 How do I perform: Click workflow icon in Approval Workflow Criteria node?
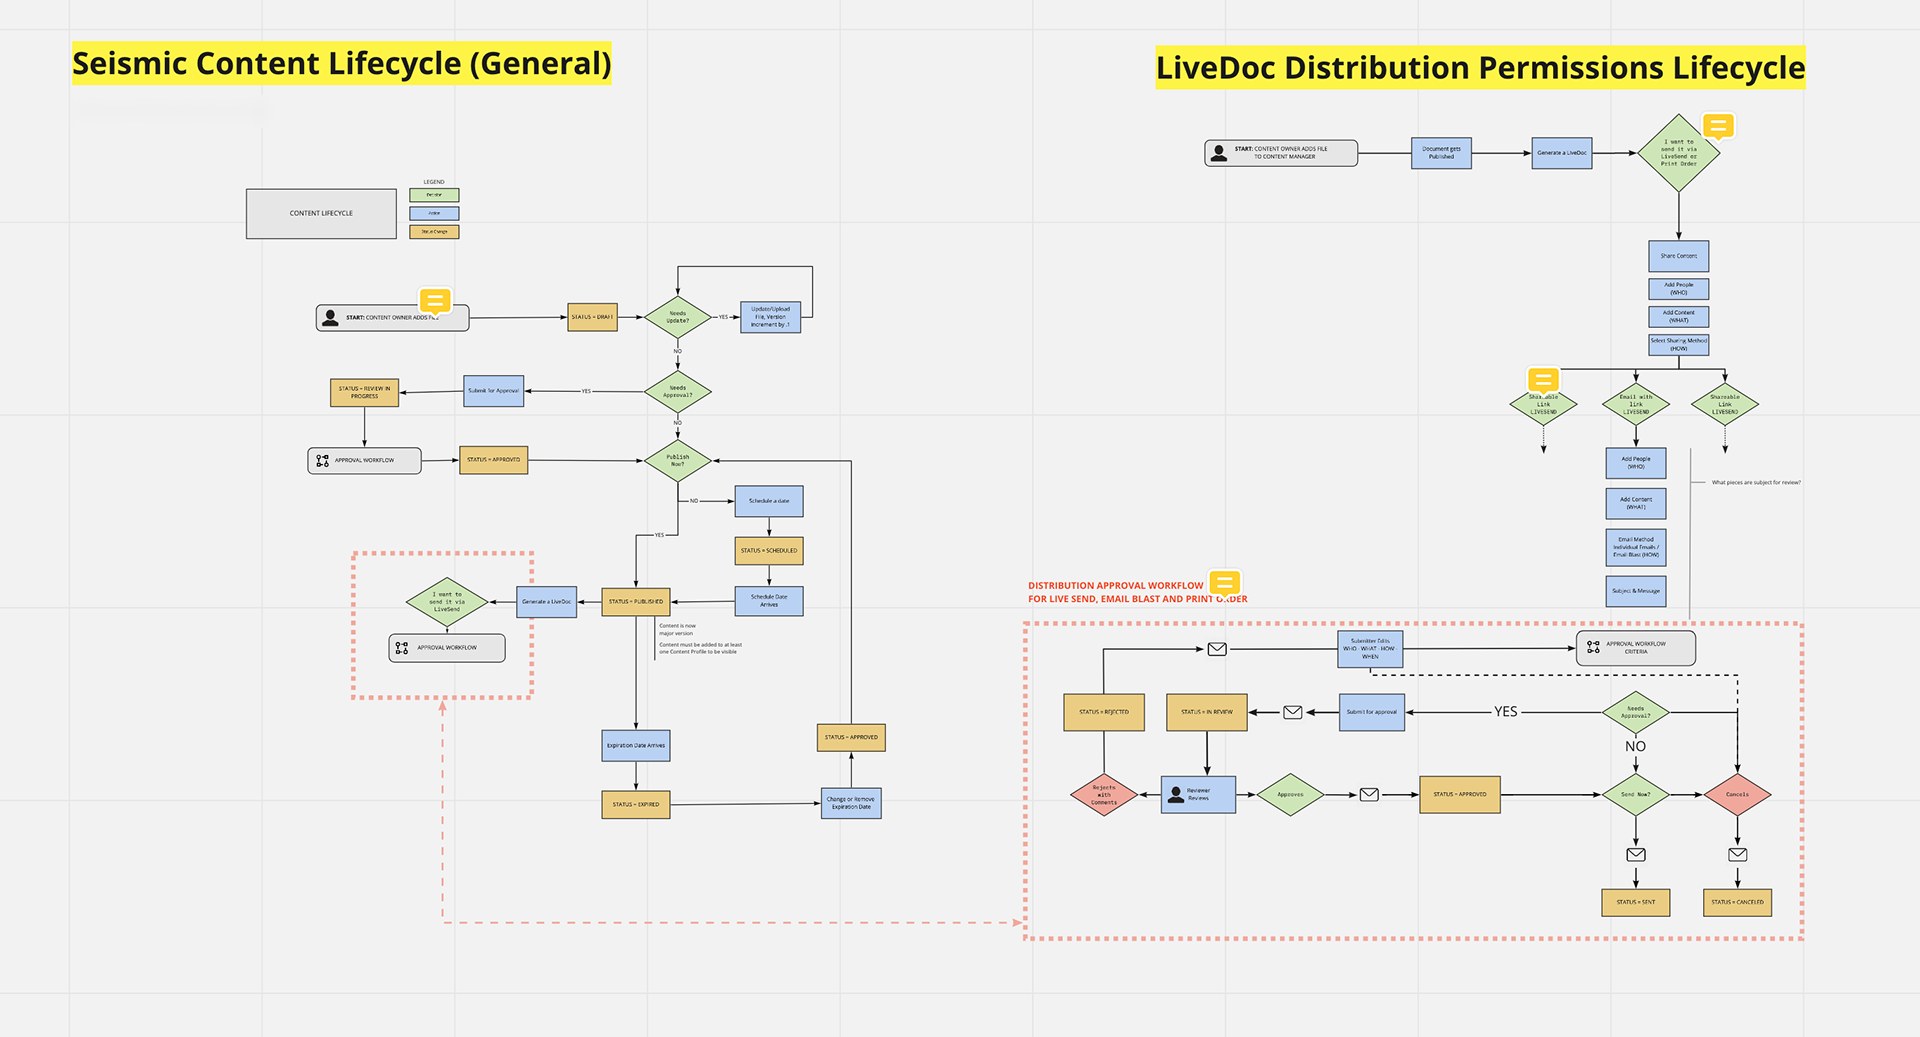(1593, 648)
